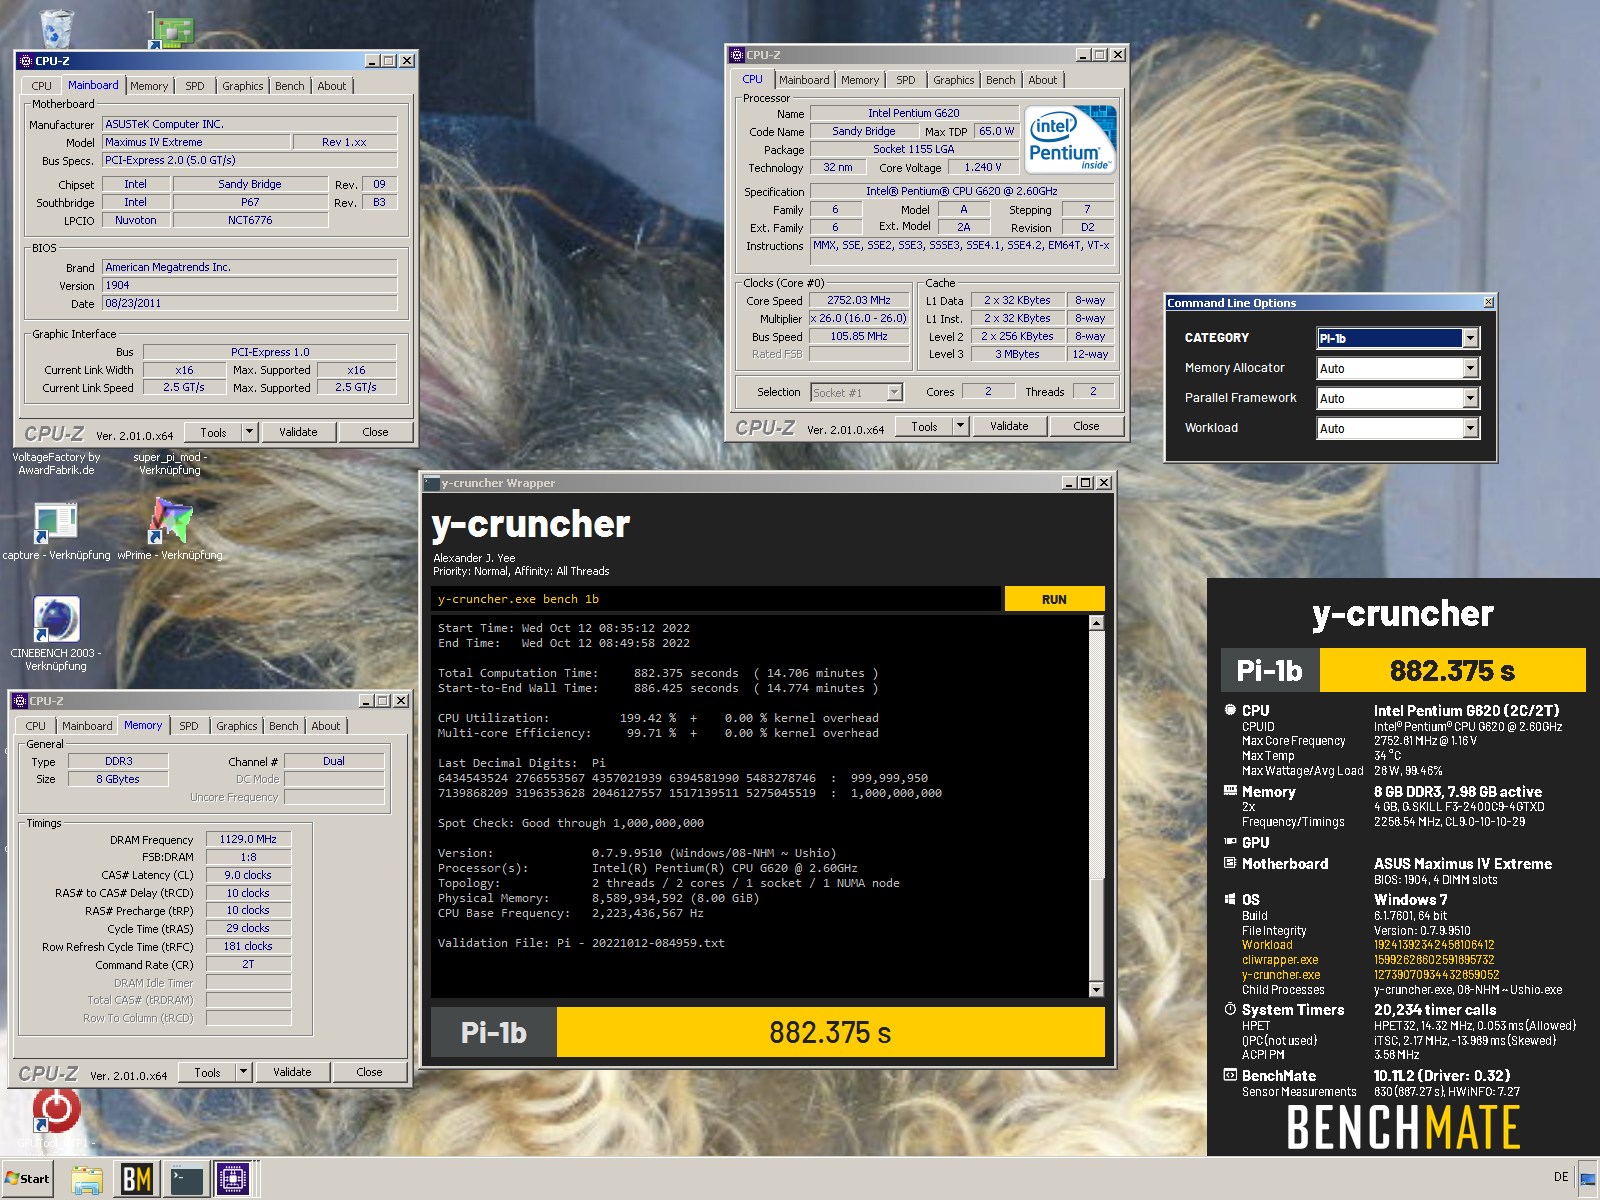Click the y-cruncher output scroll-up arrow

[x=1096, y=623]
